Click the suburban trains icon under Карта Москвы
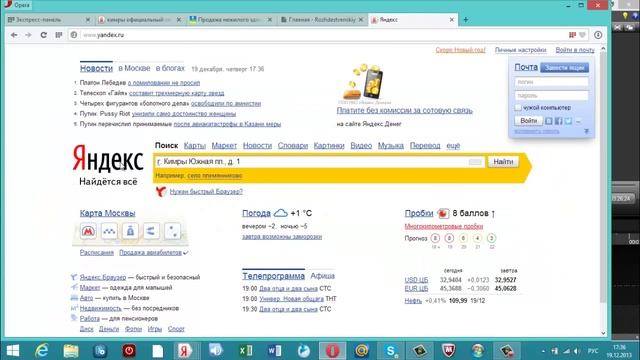 pos(109,231)
